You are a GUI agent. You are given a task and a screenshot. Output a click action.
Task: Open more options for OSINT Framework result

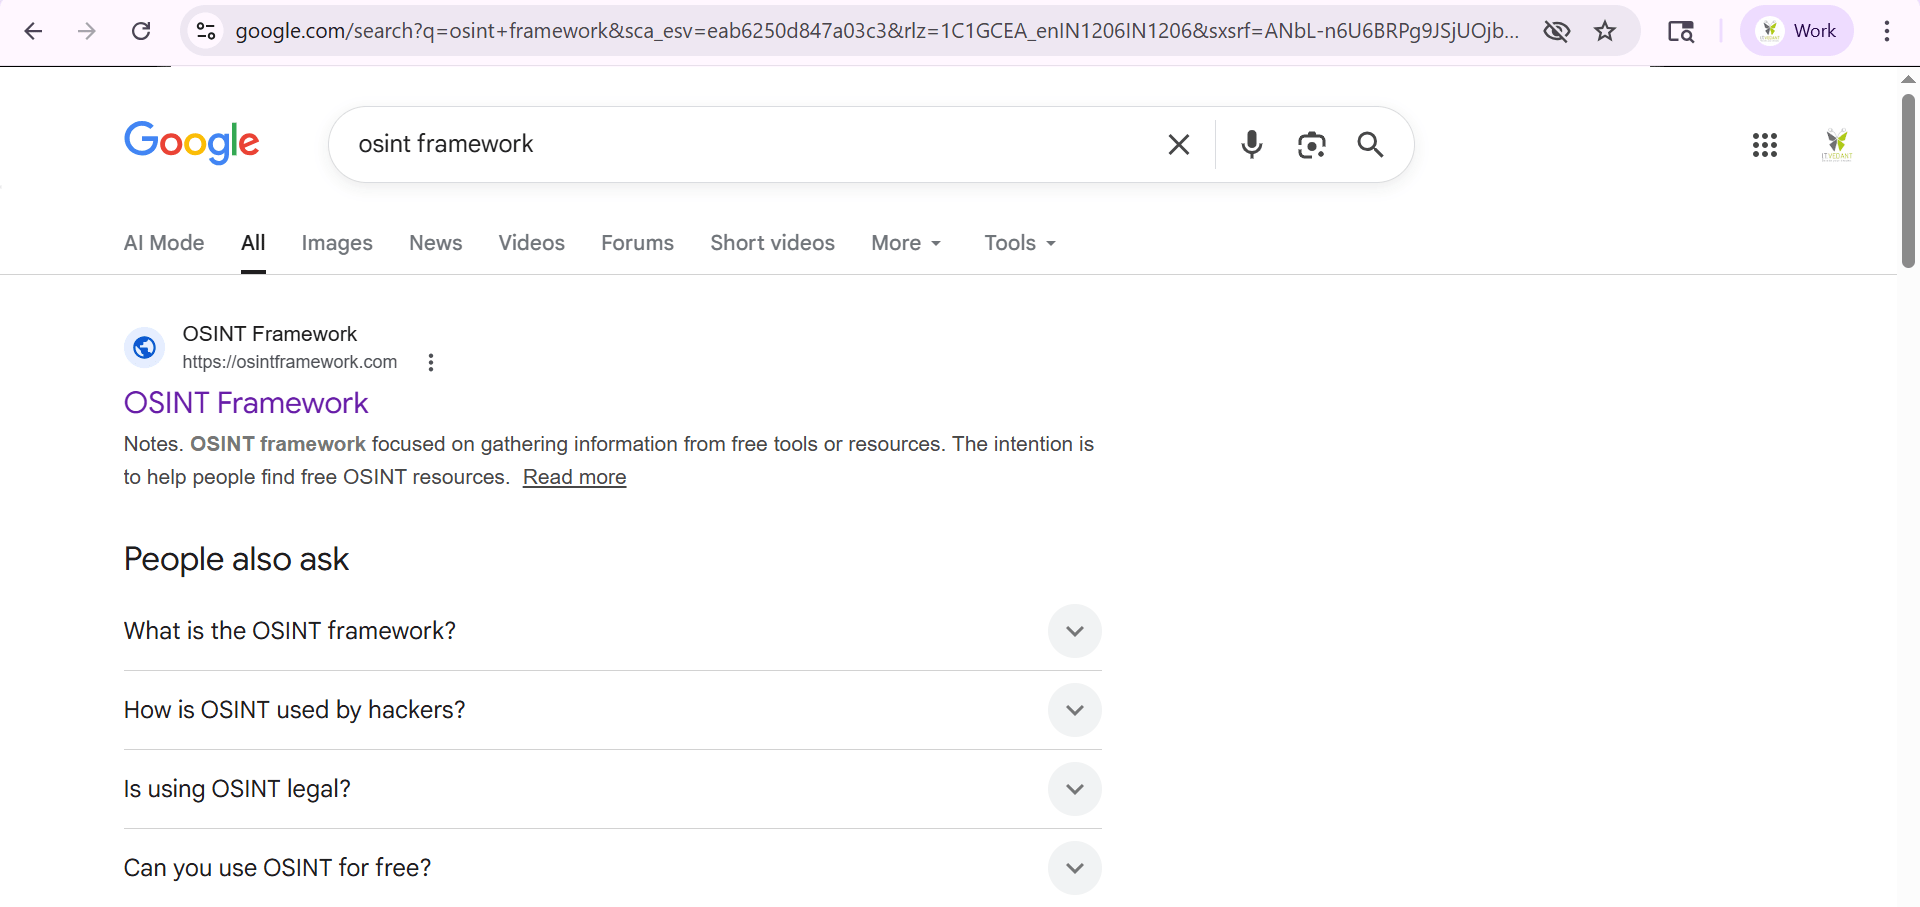click(x=431, y=362)
